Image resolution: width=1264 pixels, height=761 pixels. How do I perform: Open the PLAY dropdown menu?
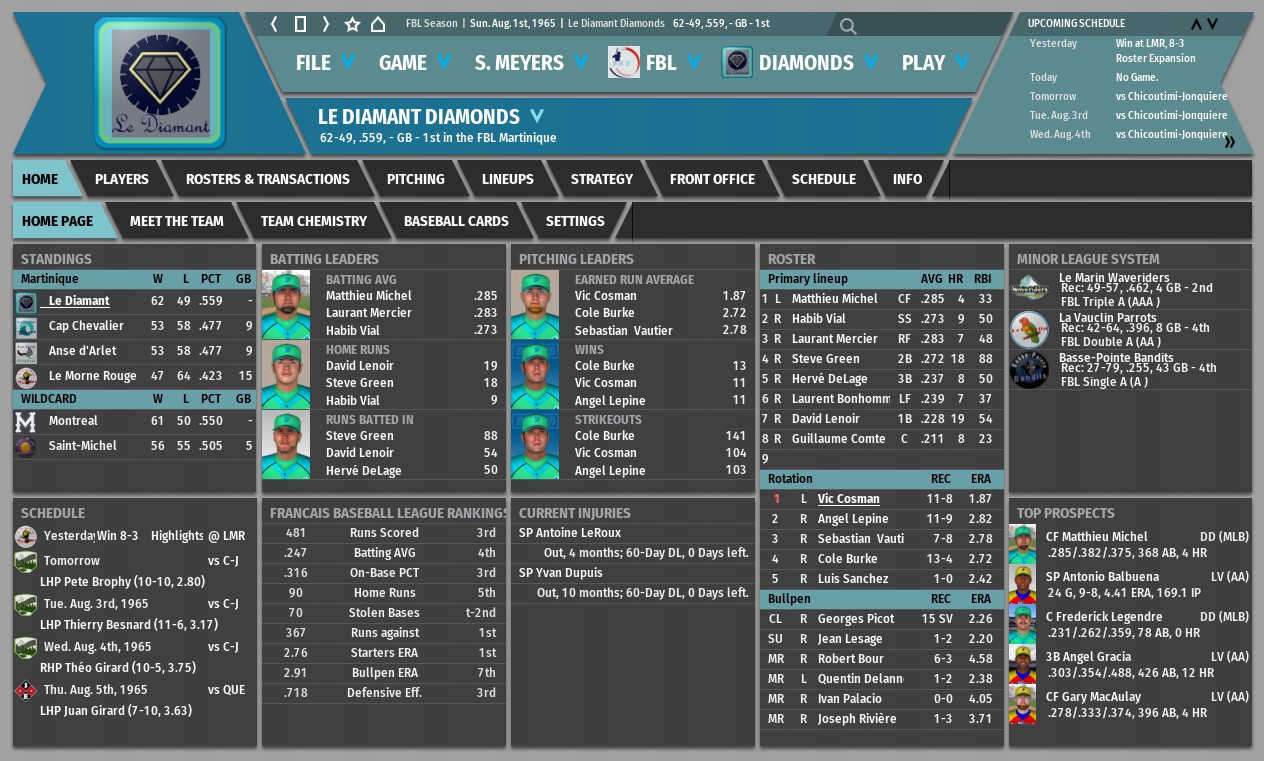(x=935, y=63)
